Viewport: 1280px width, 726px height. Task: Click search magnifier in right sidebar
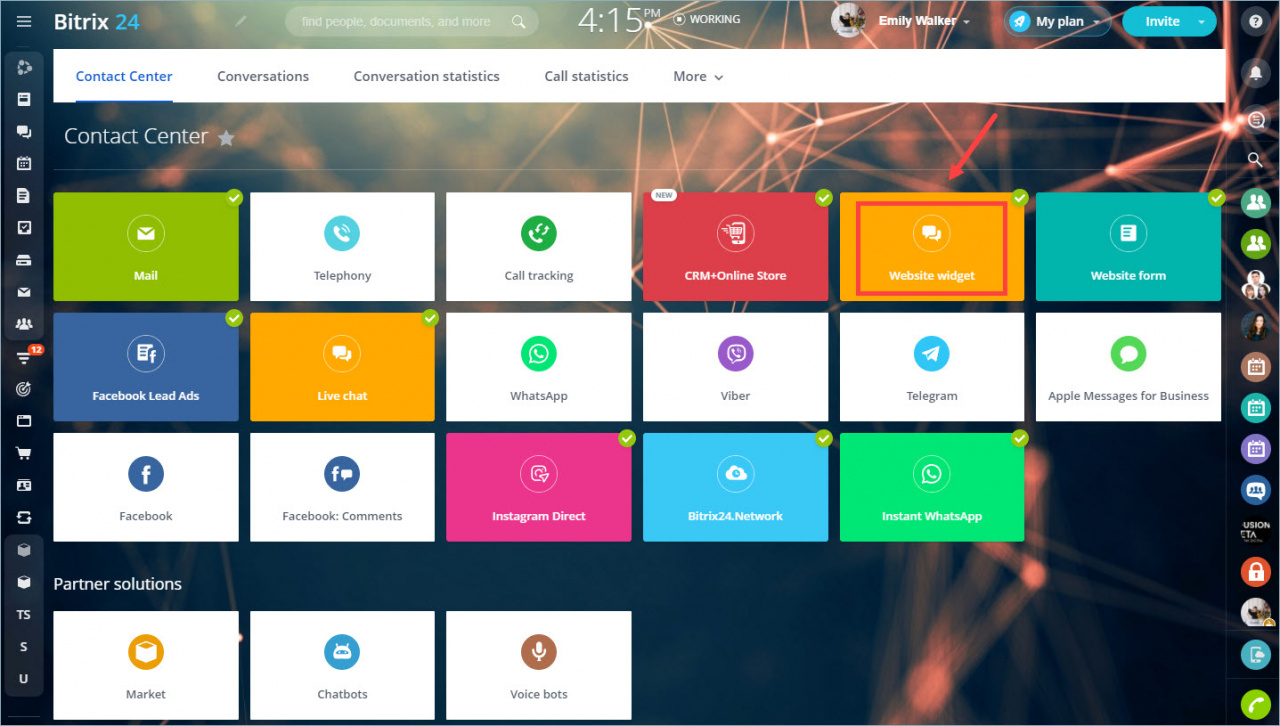[x=1255, y=159]
